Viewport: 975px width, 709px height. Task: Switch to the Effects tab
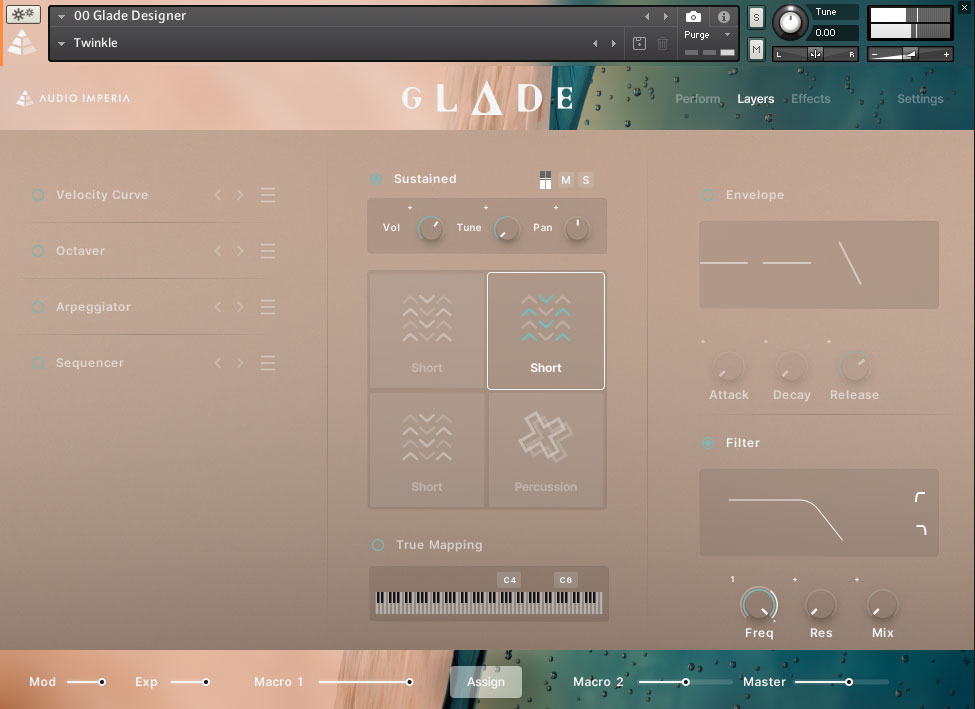[810, 99]
